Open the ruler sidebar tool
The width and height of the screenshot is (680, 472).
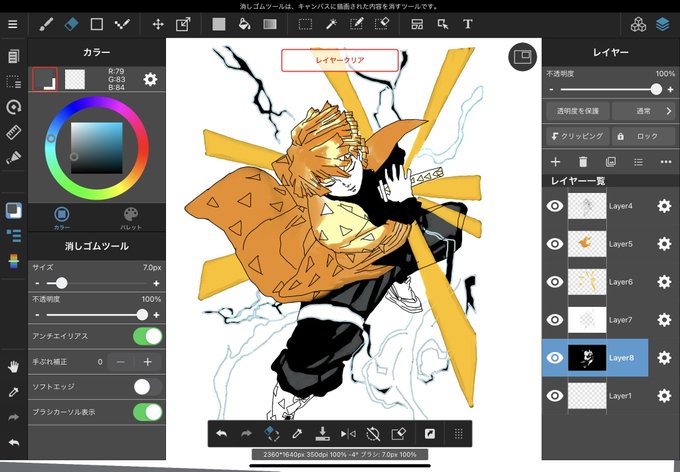point(13,132)
